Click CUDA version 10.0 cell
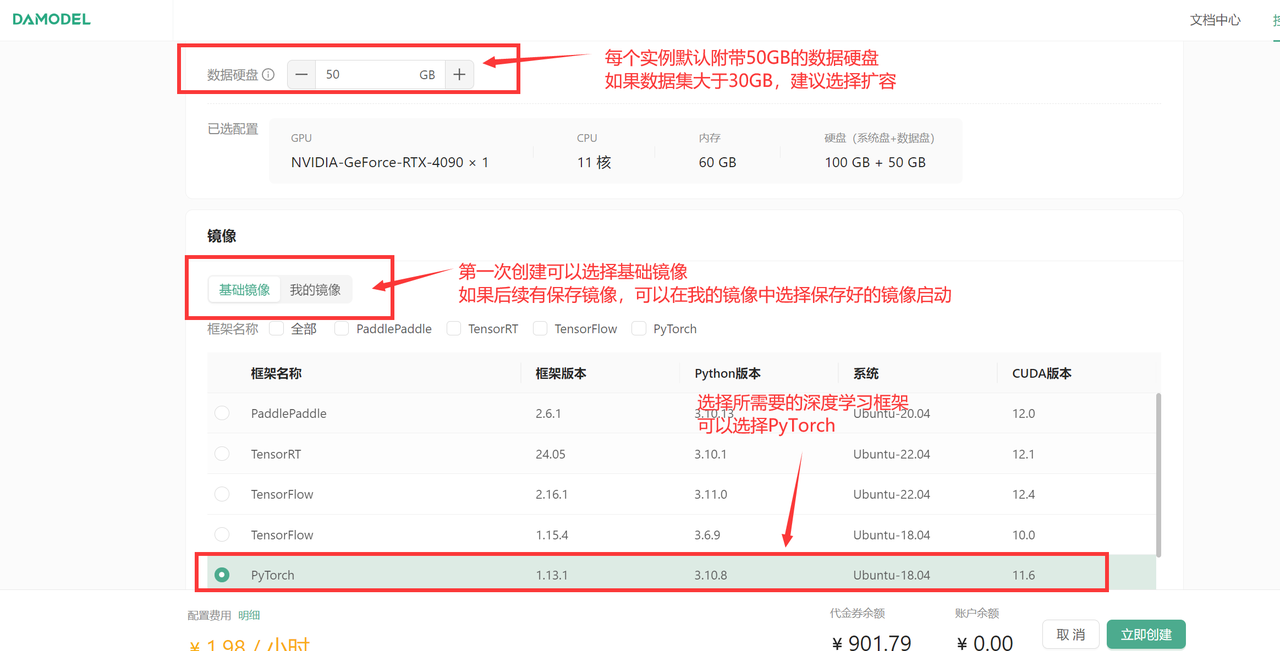The width and height of the screenshot is (1280, 651). pyautogui.click(x=1024, y=535)
